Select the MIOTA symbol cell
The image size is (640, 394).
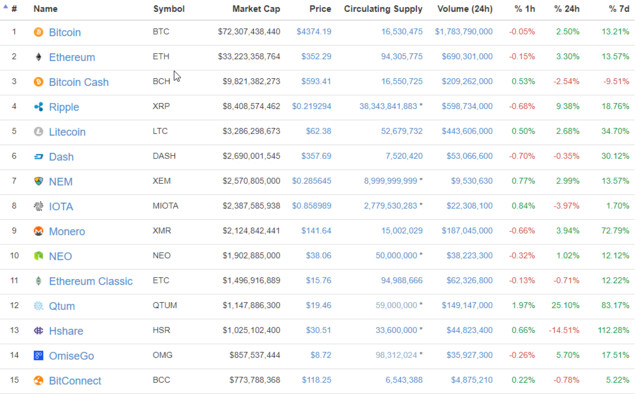166,206
